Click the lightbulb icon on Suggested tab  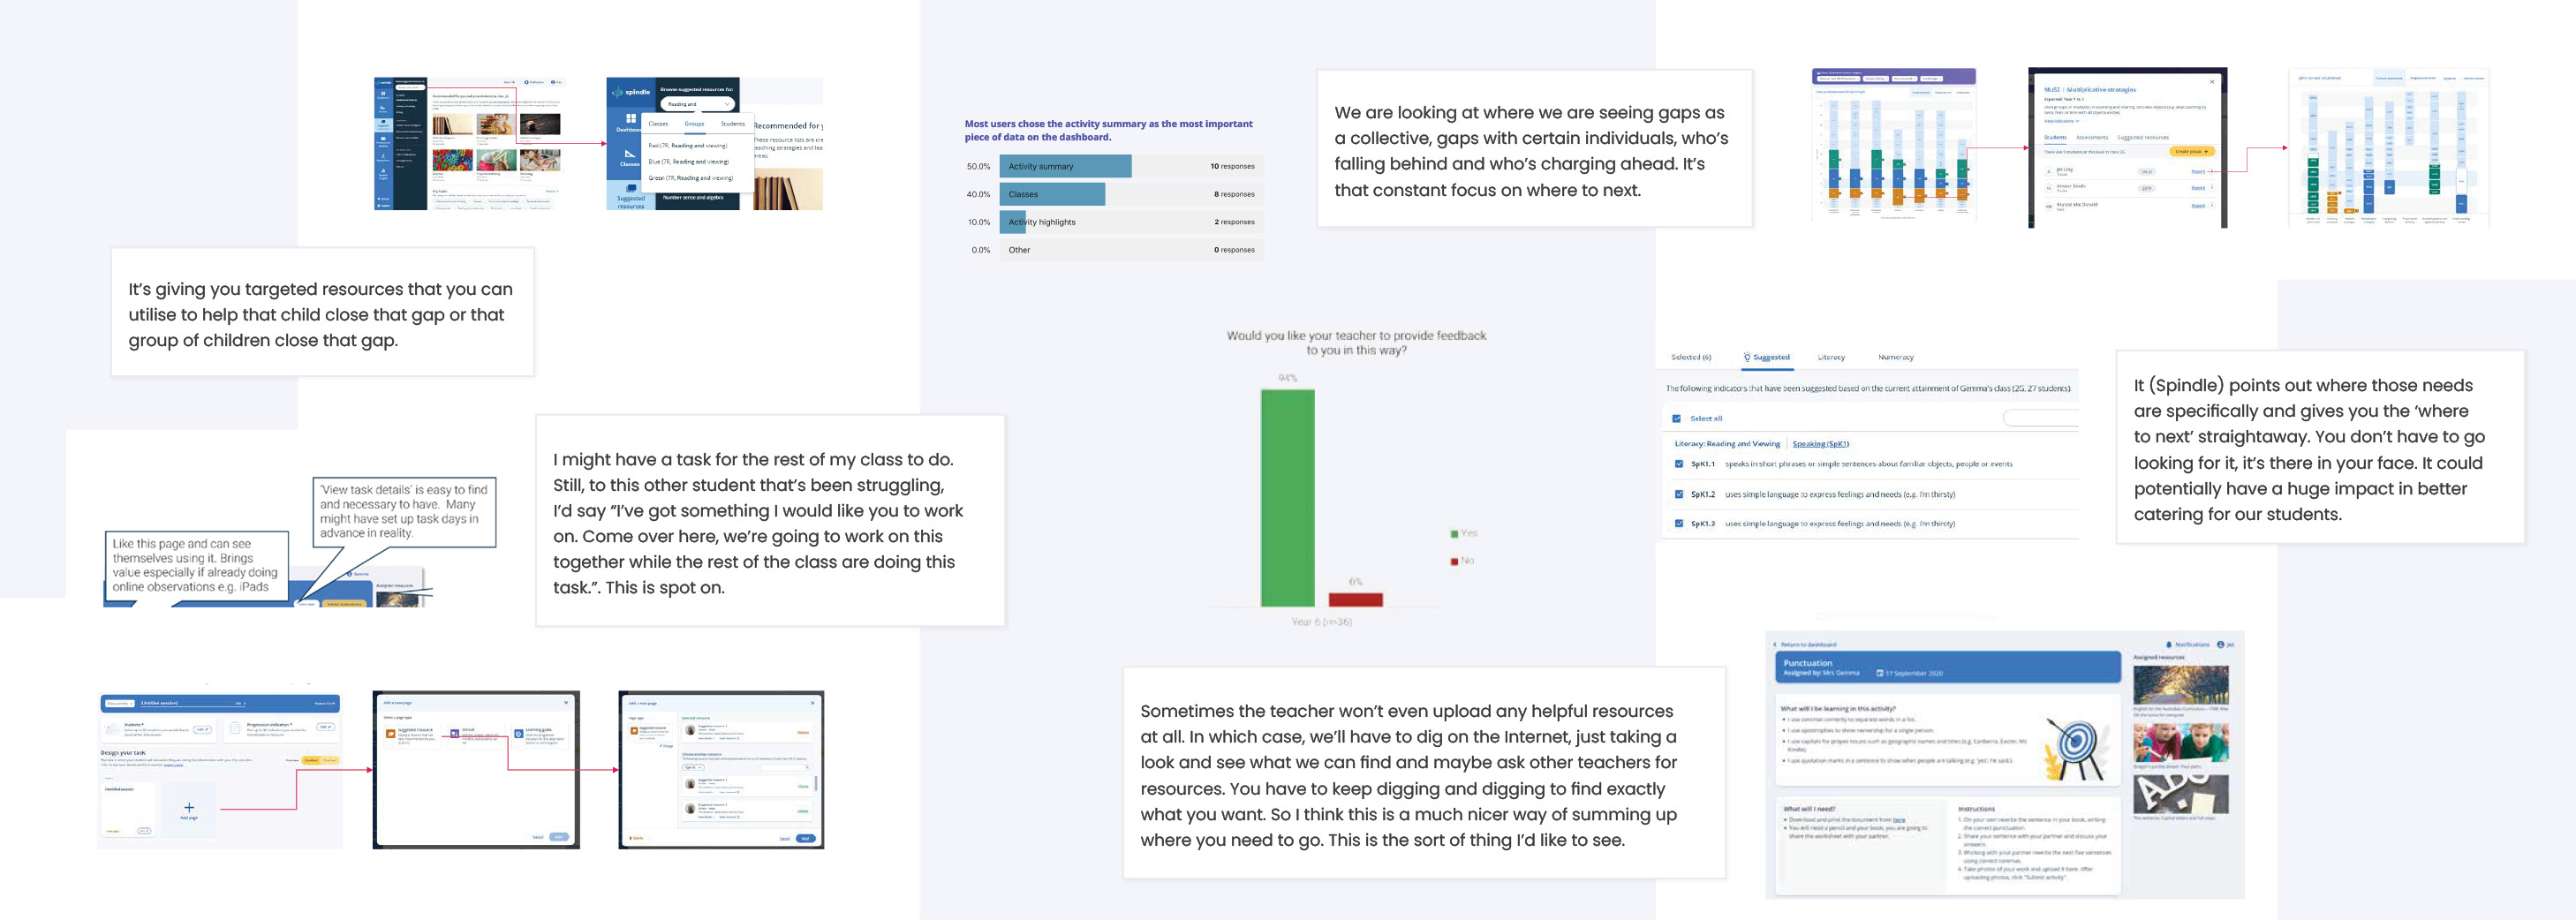tap(1747, 357)
